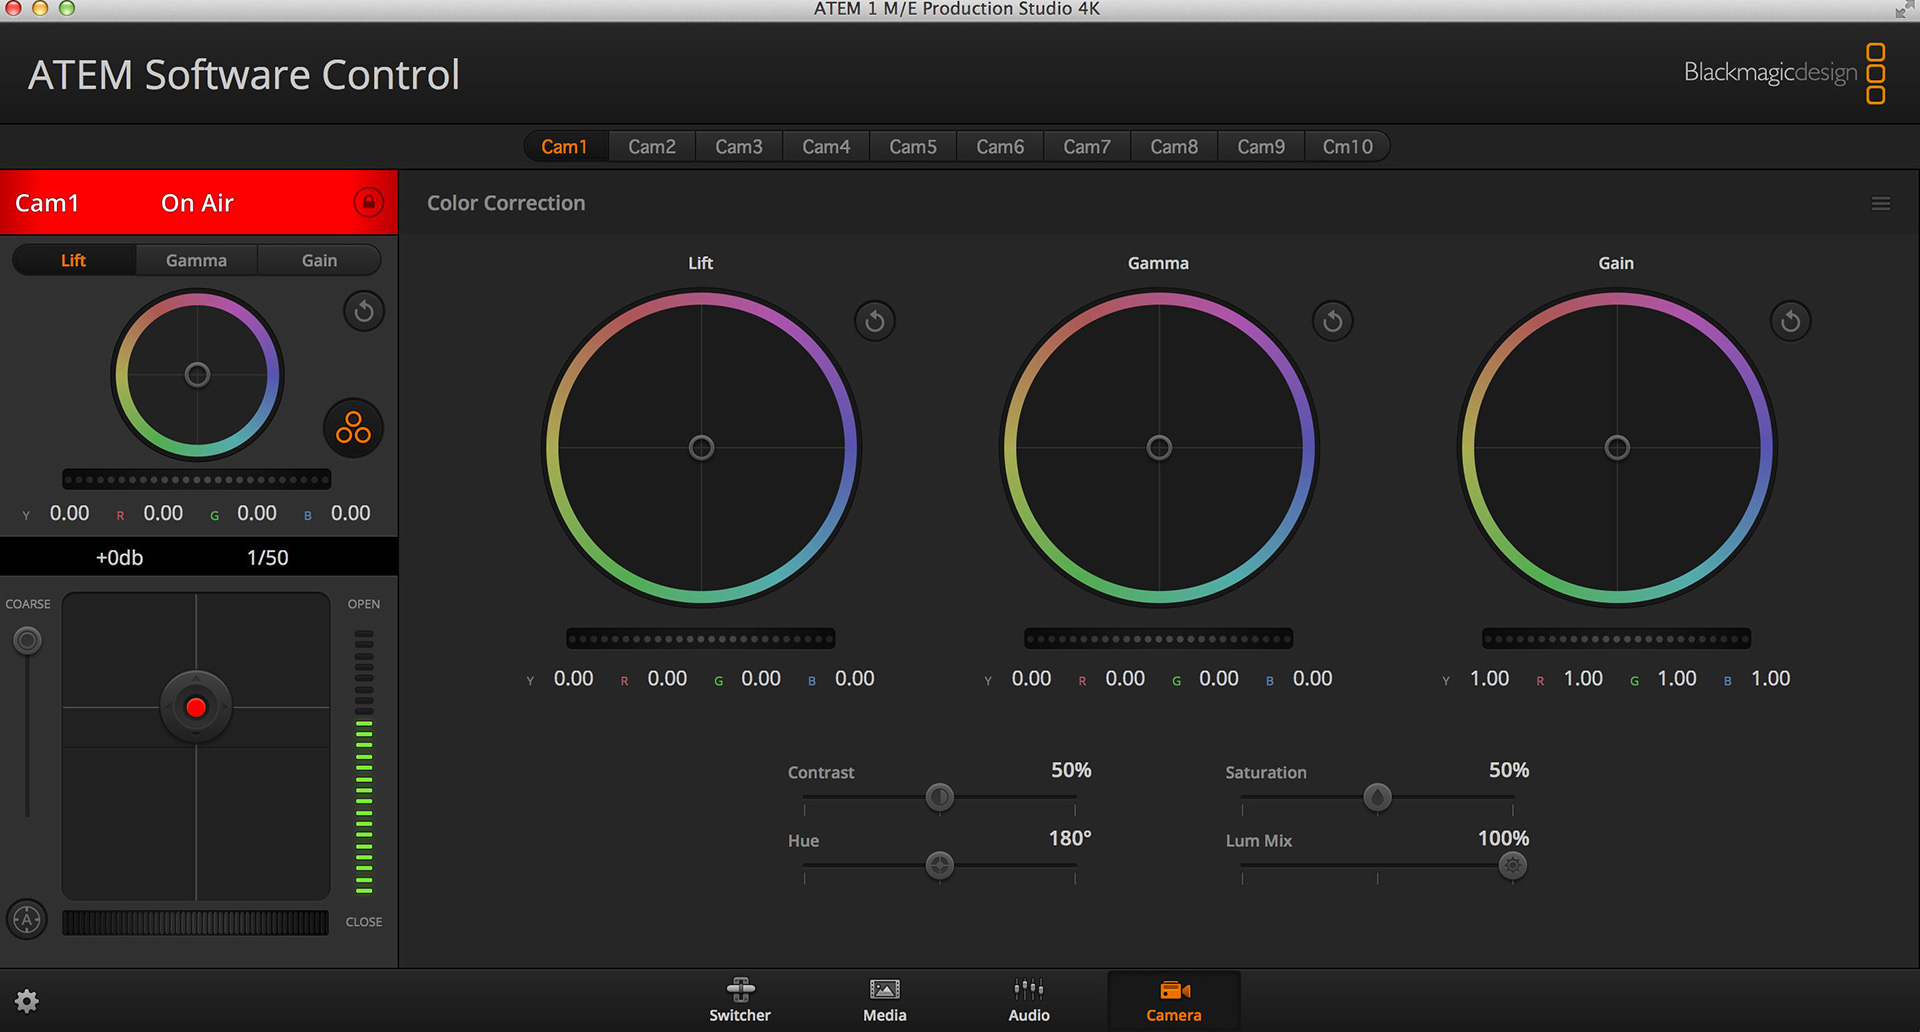
Task: Reset the small Lift wheel in Cam1 panel
Action: [363, 311]
